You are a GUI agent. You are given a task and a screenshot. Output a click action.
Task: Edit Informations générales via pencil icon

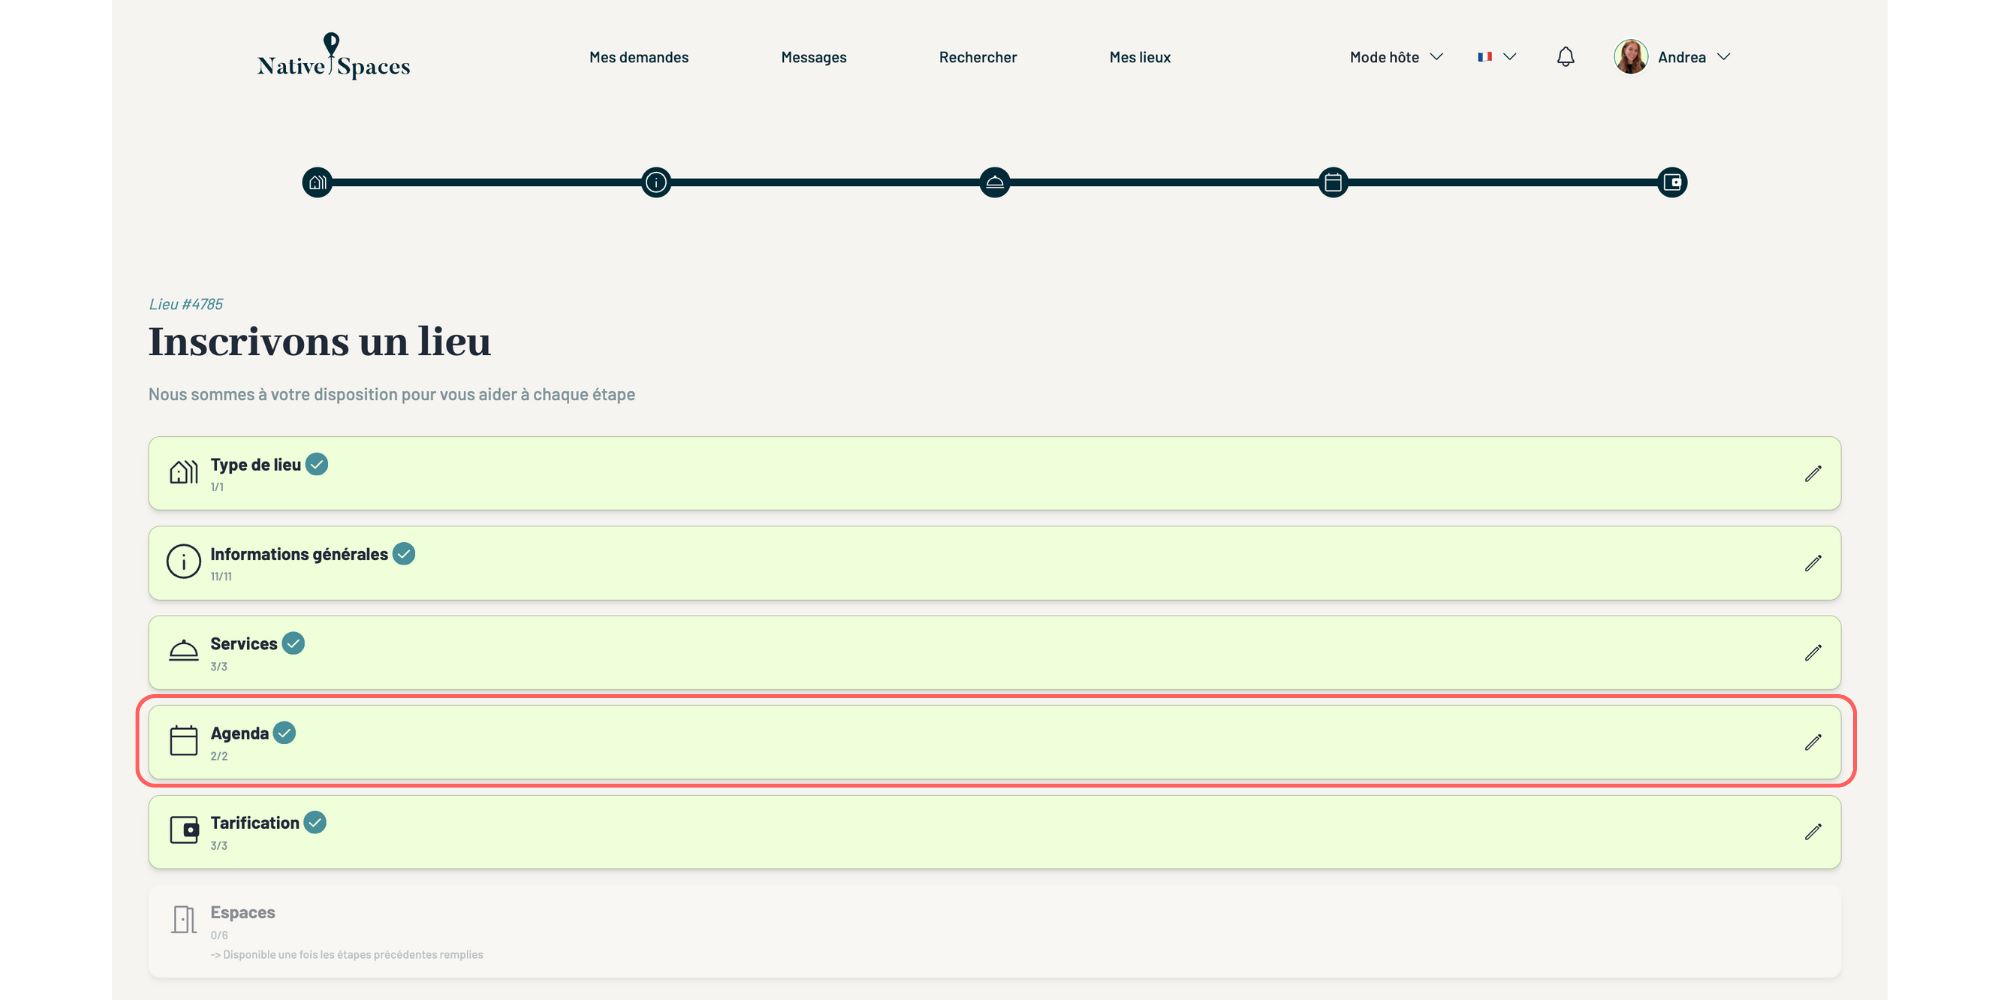tap(1813, 564)
